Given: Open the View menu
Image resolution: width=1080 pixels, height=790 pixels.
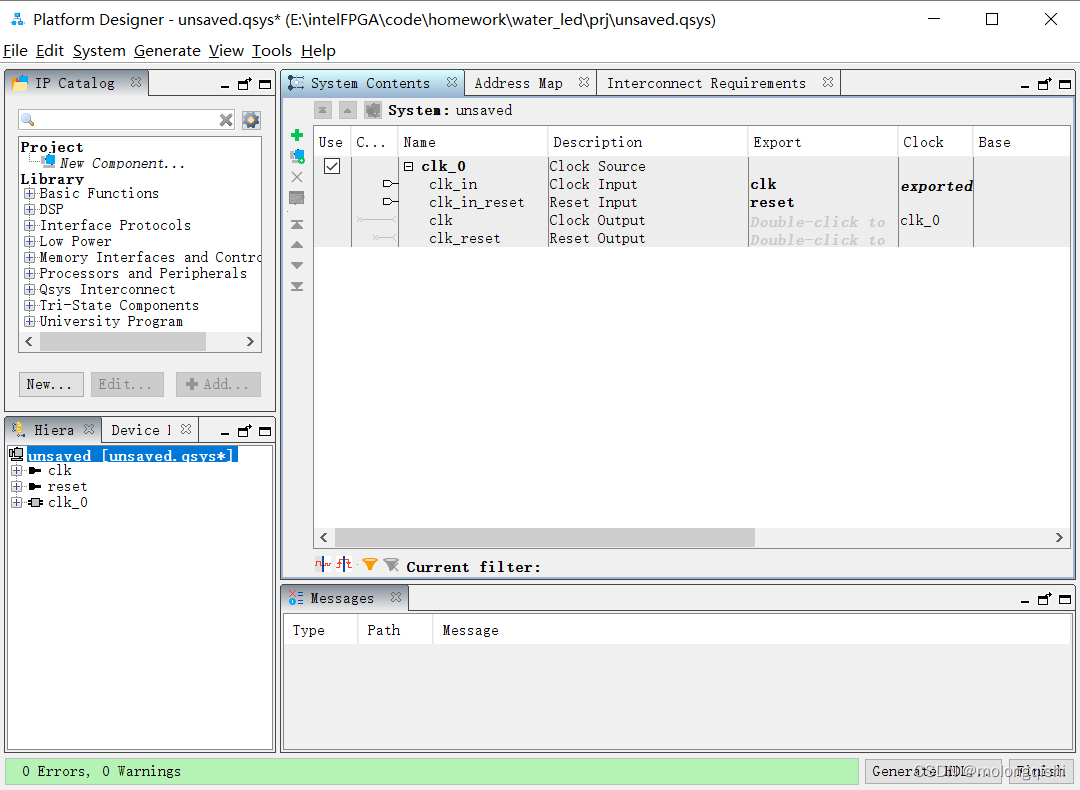Looking at the screenshot, I should (x=227, y=51).
